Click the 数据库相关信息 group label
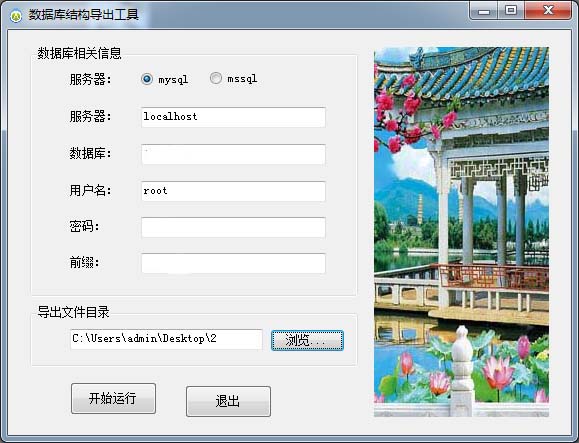This screenshot has width=579, height=443. pos(79,54)
